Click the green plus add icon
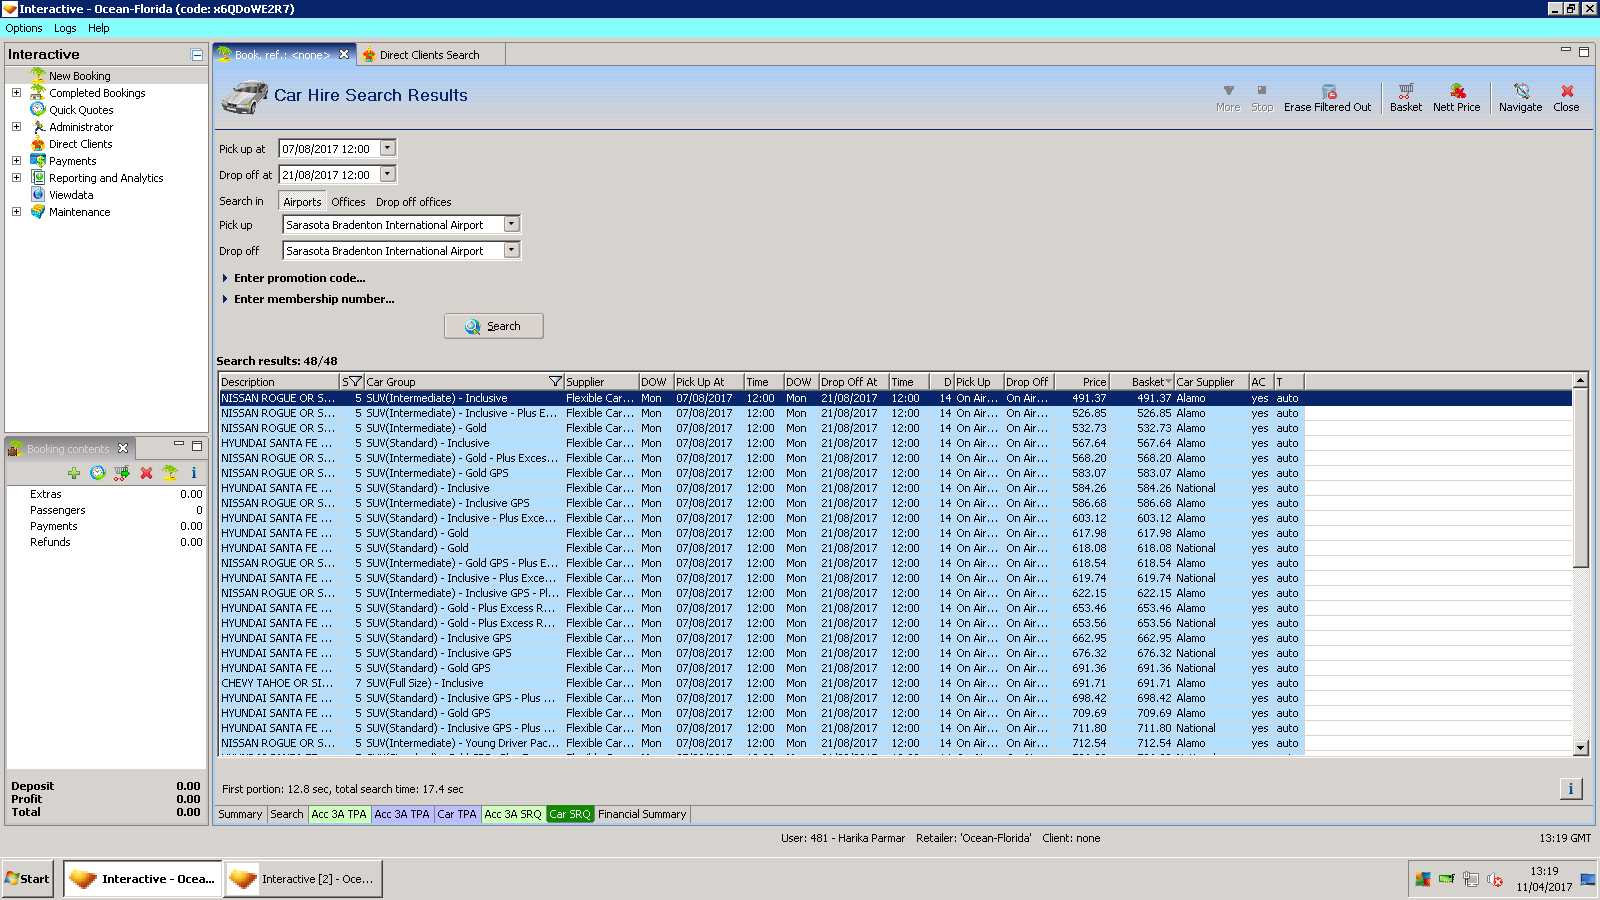This screenshot has width=1600, height=900. tap(74, 473)
